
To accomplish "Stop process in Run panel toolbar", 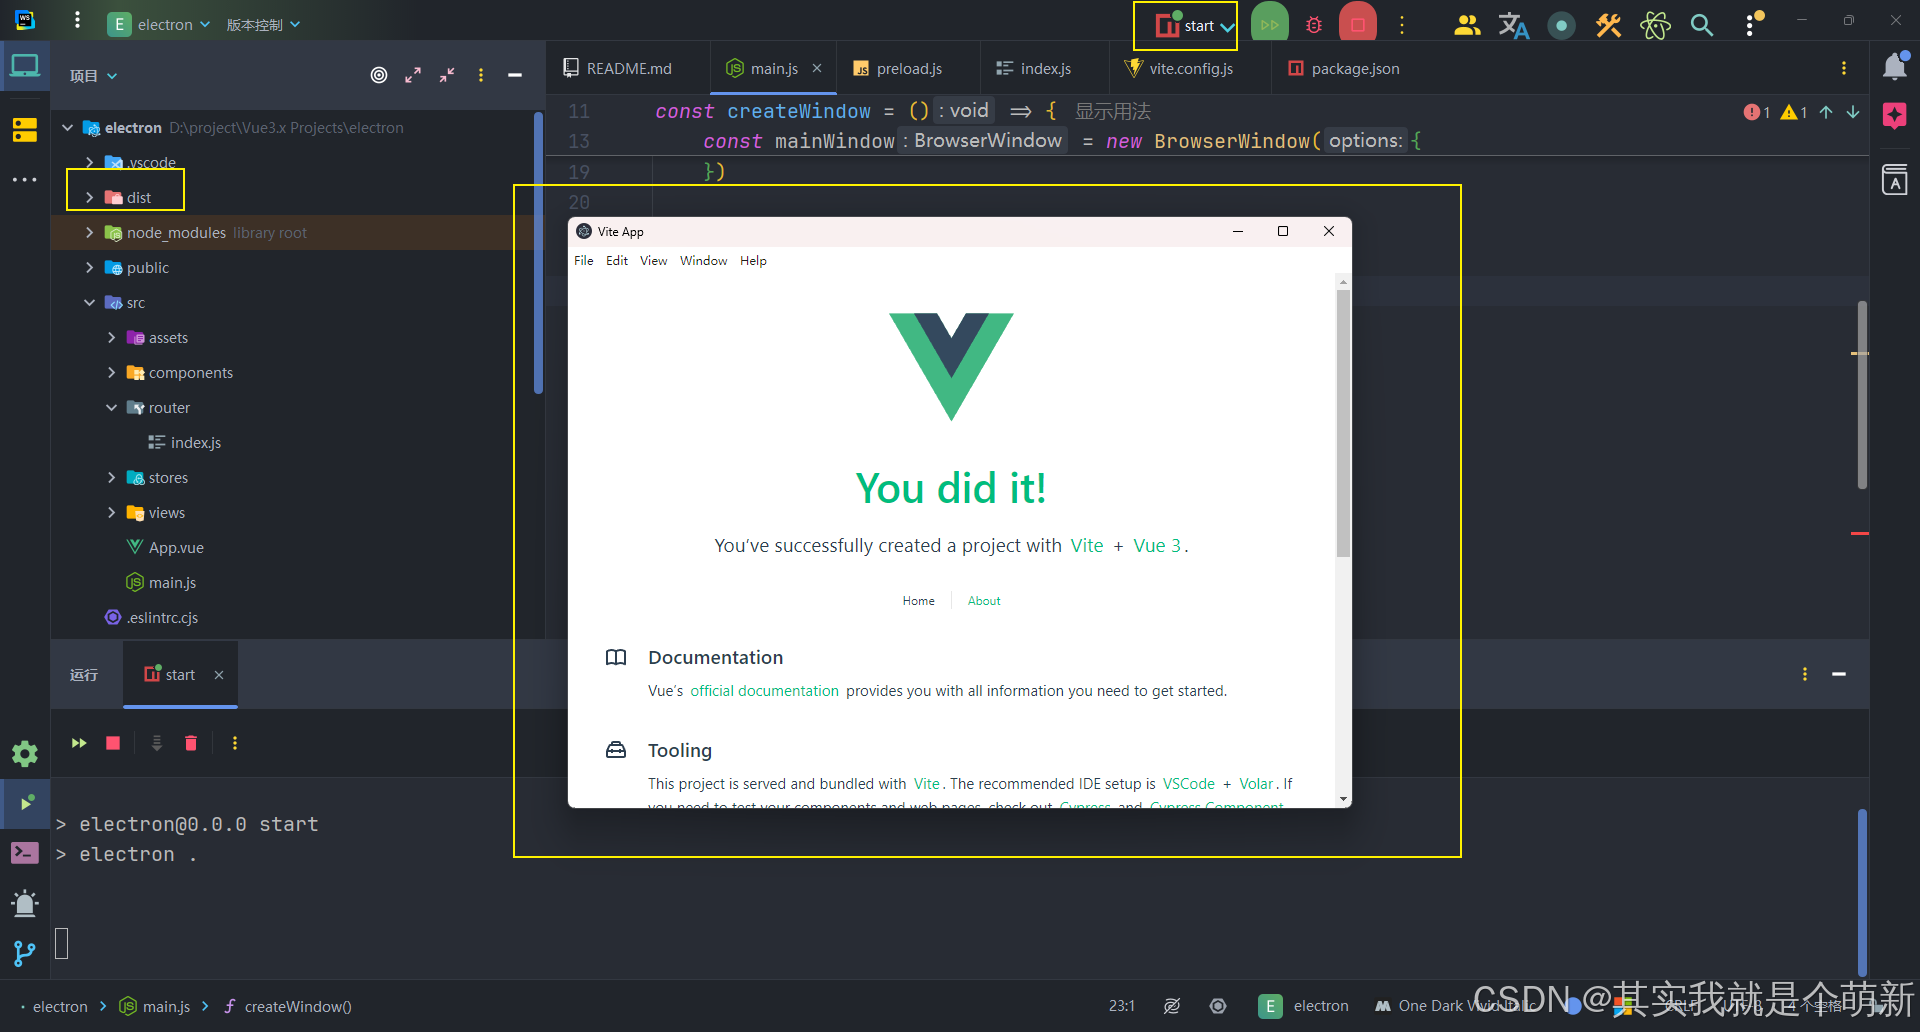I will [x=113, y=743].
